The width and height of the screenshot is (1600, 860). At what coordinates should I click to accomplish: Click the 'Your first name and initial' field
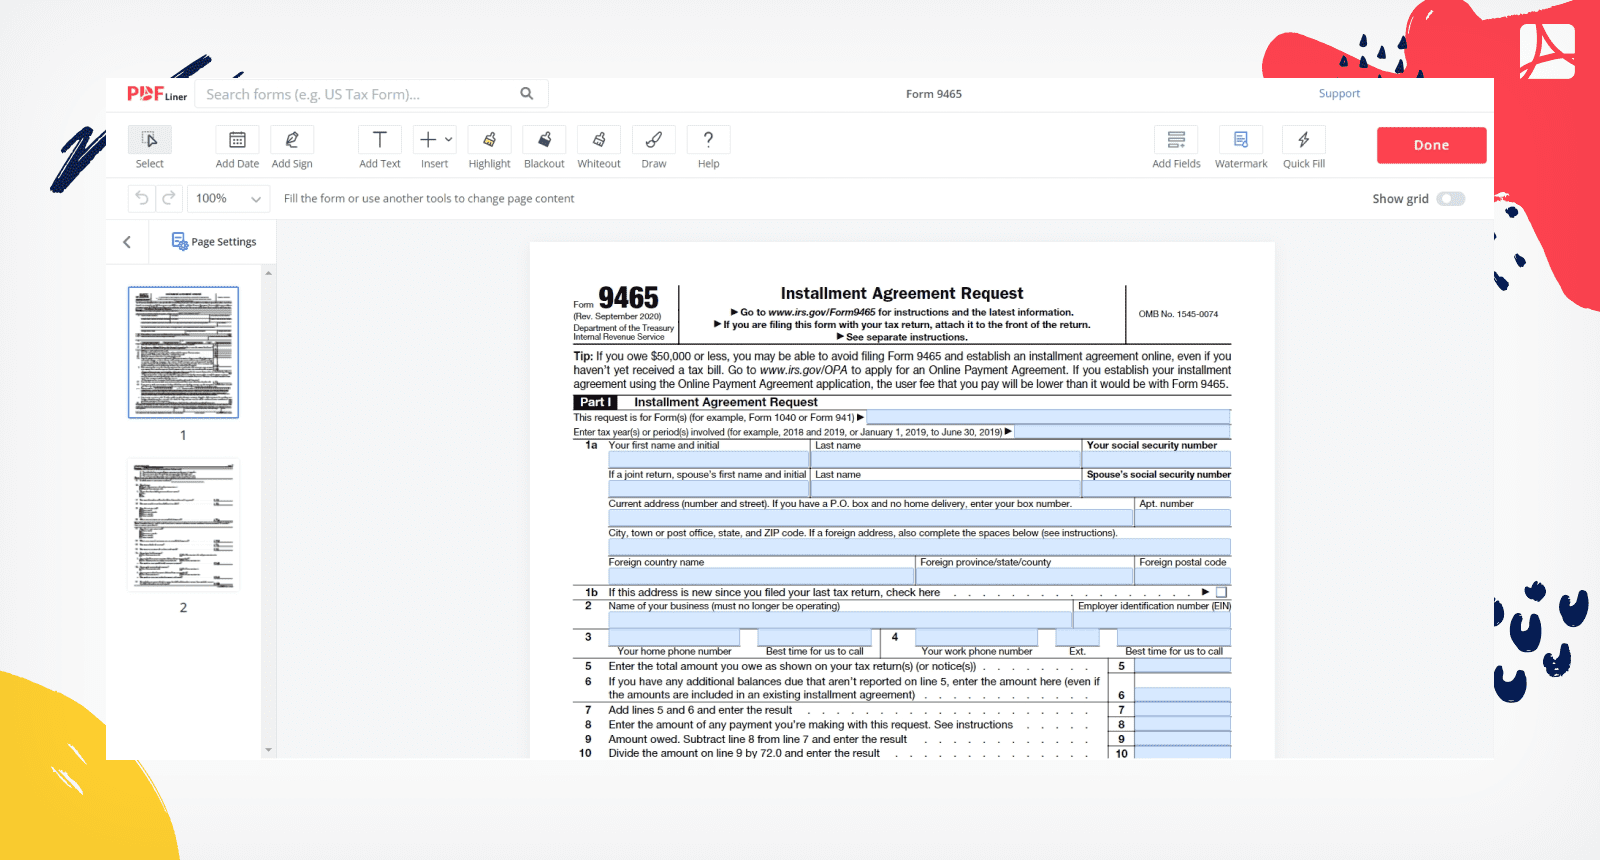(x=709, y=460)
